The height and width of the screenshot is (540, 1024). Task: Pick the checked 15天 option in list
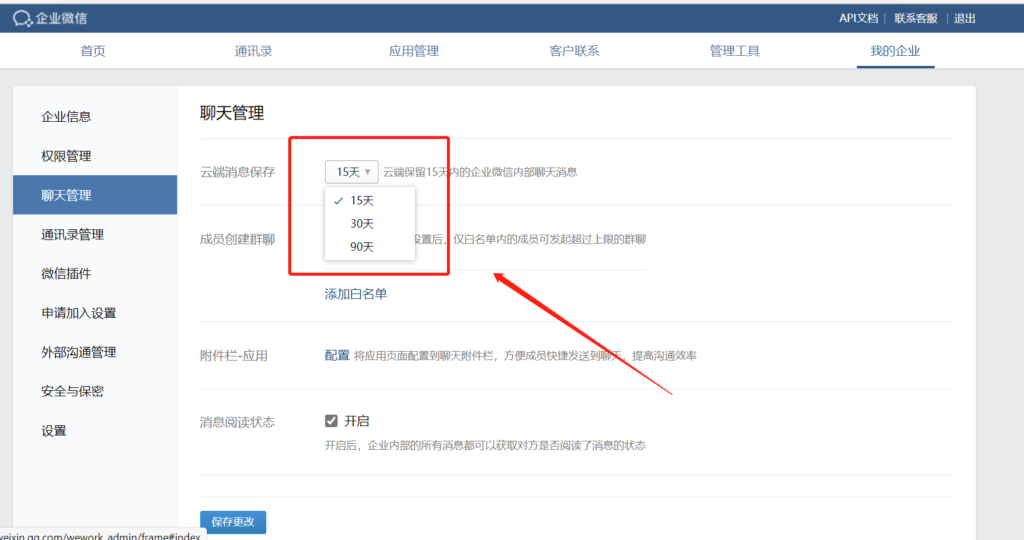362,201
